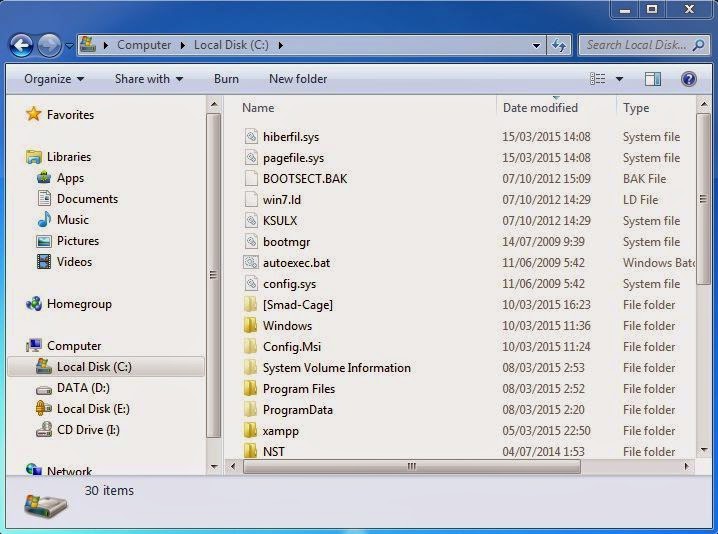Click the horizontal scrollbar thumb
The width and height of the screenshot is (718, 534).
[x=412, y=467]
